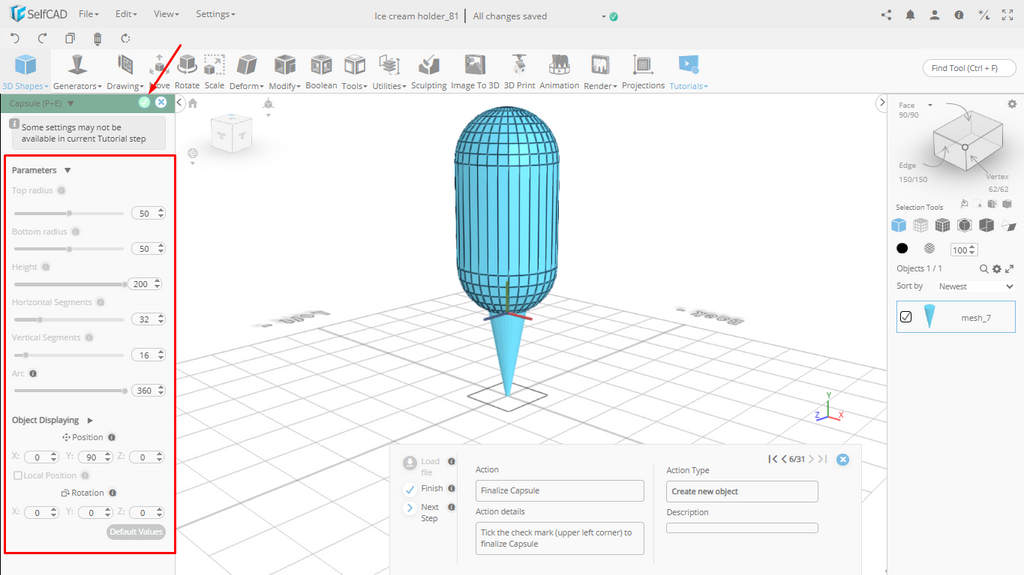Click the Delete trash icon
Screen dimensions: 1024x575
coord(97,39)
